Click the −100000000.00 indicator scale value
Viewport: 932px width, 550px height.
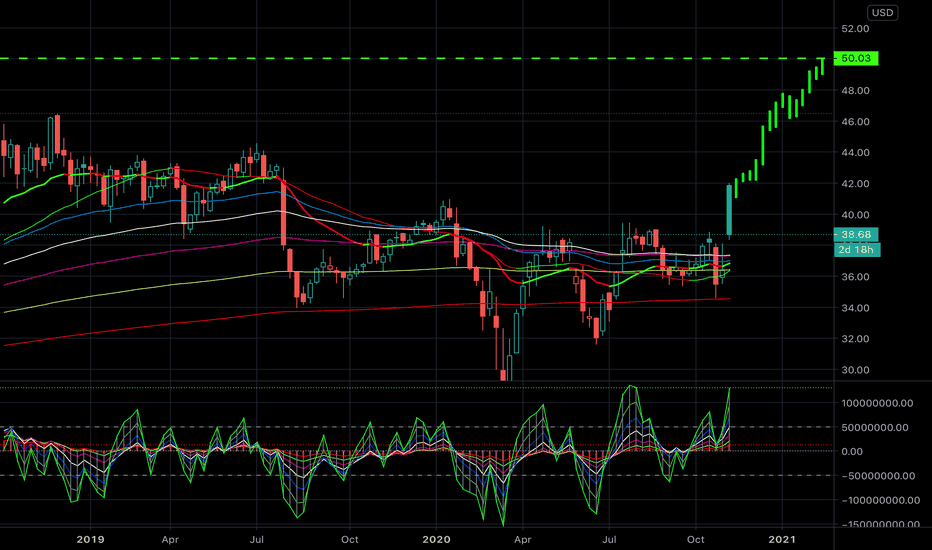(x=881, y=500)
